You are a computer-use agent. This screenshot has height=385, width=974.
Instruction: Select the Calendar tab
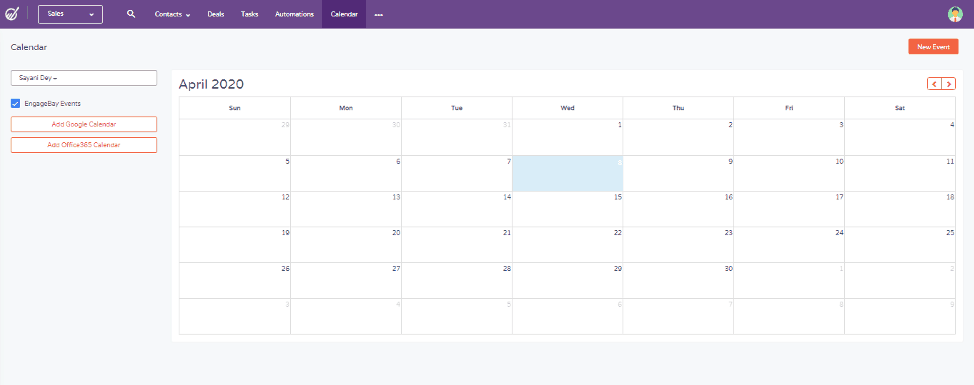point(344,14)
